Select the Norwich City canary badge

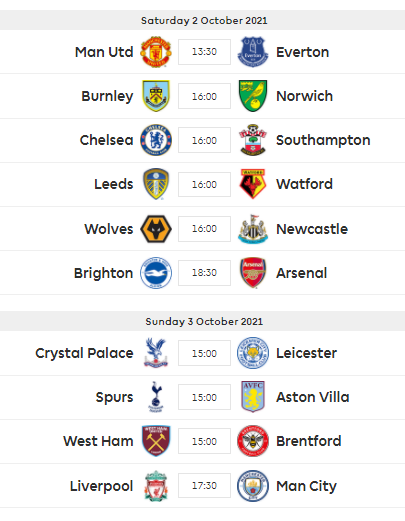click(253, 96)
